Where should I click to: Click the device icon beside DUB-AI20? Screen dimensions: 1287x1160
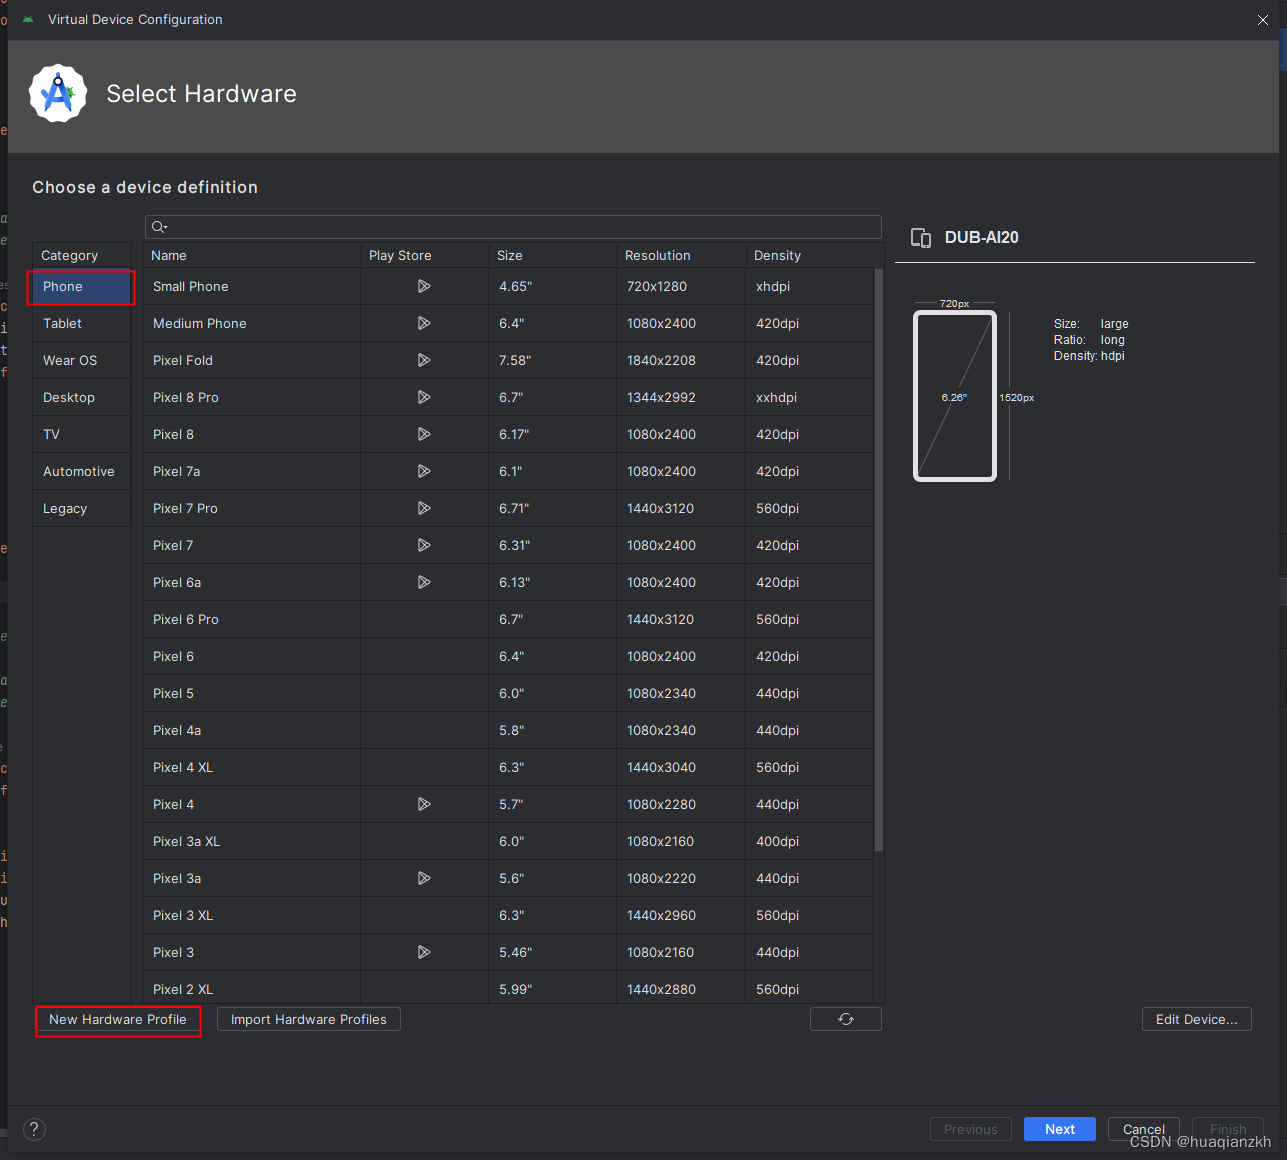pyautogui.click(x=921, y=238)
